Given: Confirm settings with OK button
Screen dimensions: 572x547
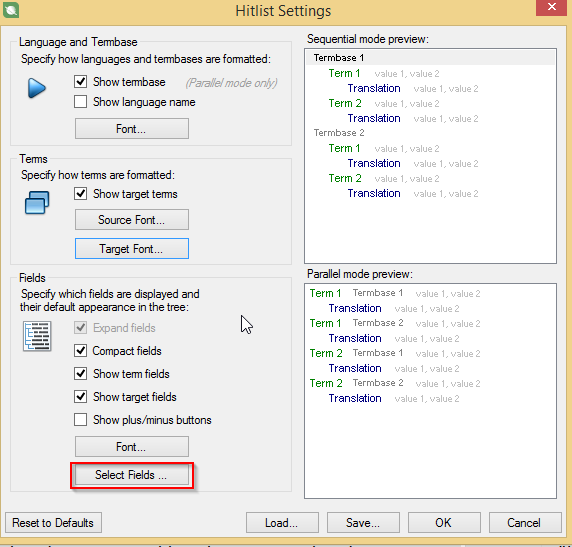Looking at the screenshot, I should coord(444,523).
